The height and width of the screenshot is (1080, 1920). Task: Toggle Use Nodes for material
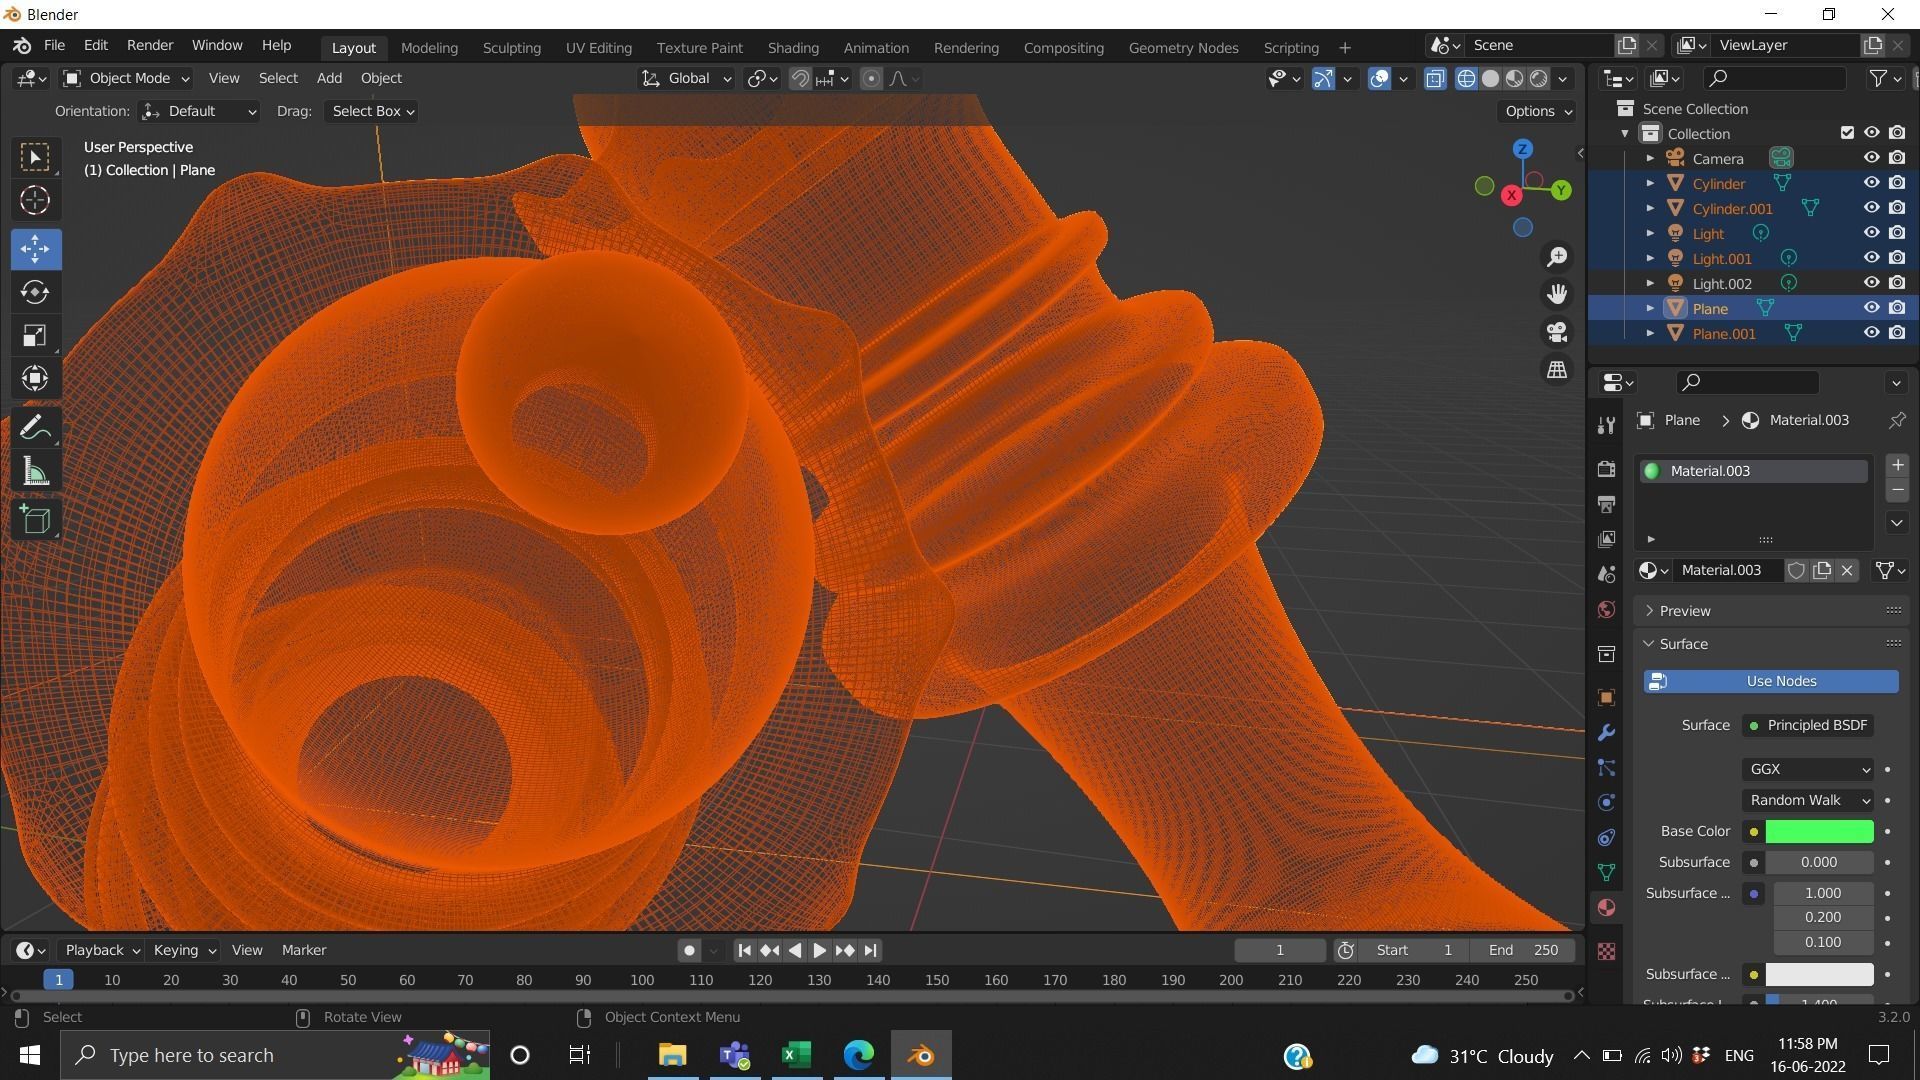tap(1770, 681)
